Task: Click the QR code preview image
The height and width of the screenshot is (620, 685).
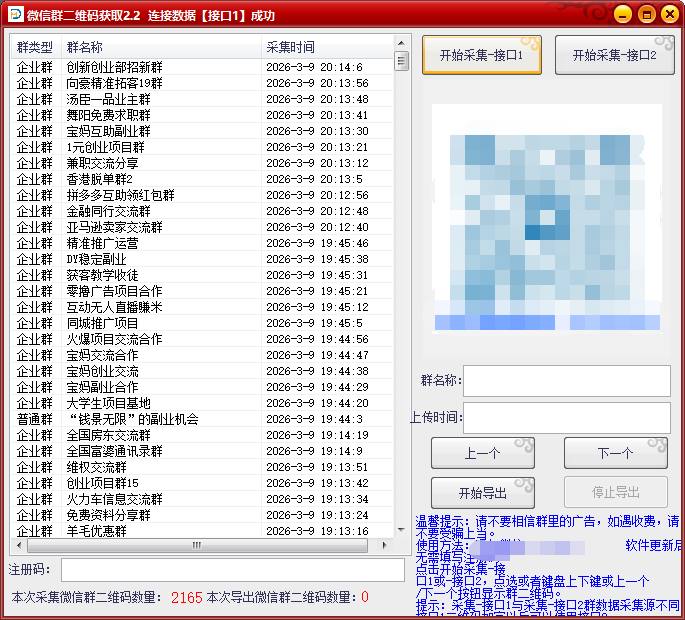Action: coord(547,218)
